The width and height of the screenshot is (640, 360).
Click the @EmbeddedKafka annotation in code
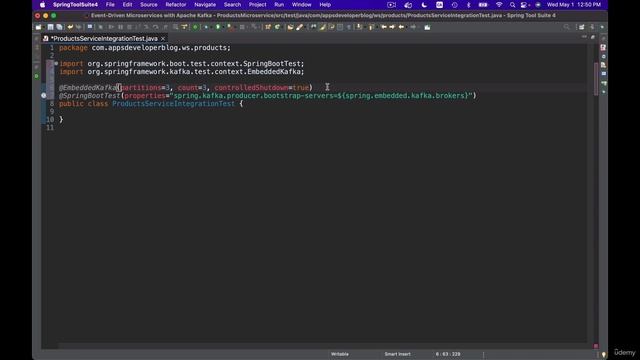point(88,88)
